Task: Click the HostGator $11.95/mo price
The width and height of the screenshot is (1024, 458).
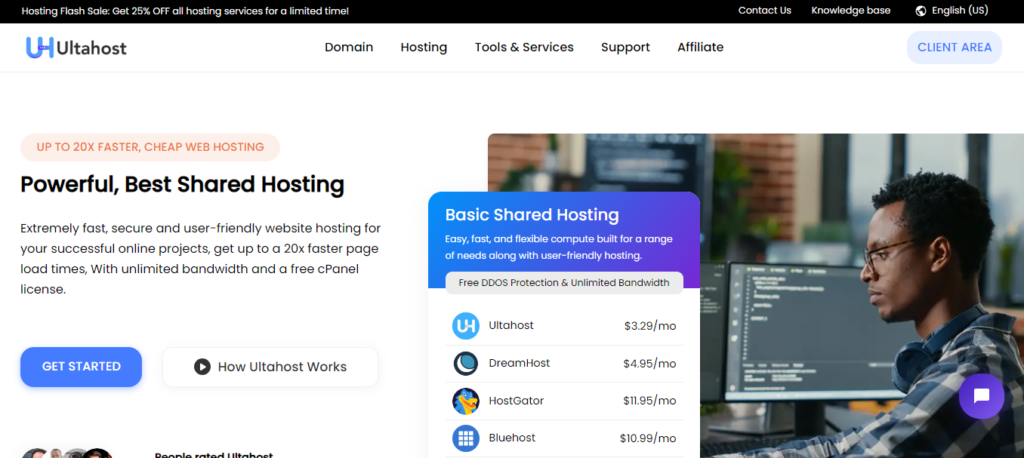Action: 648,401
